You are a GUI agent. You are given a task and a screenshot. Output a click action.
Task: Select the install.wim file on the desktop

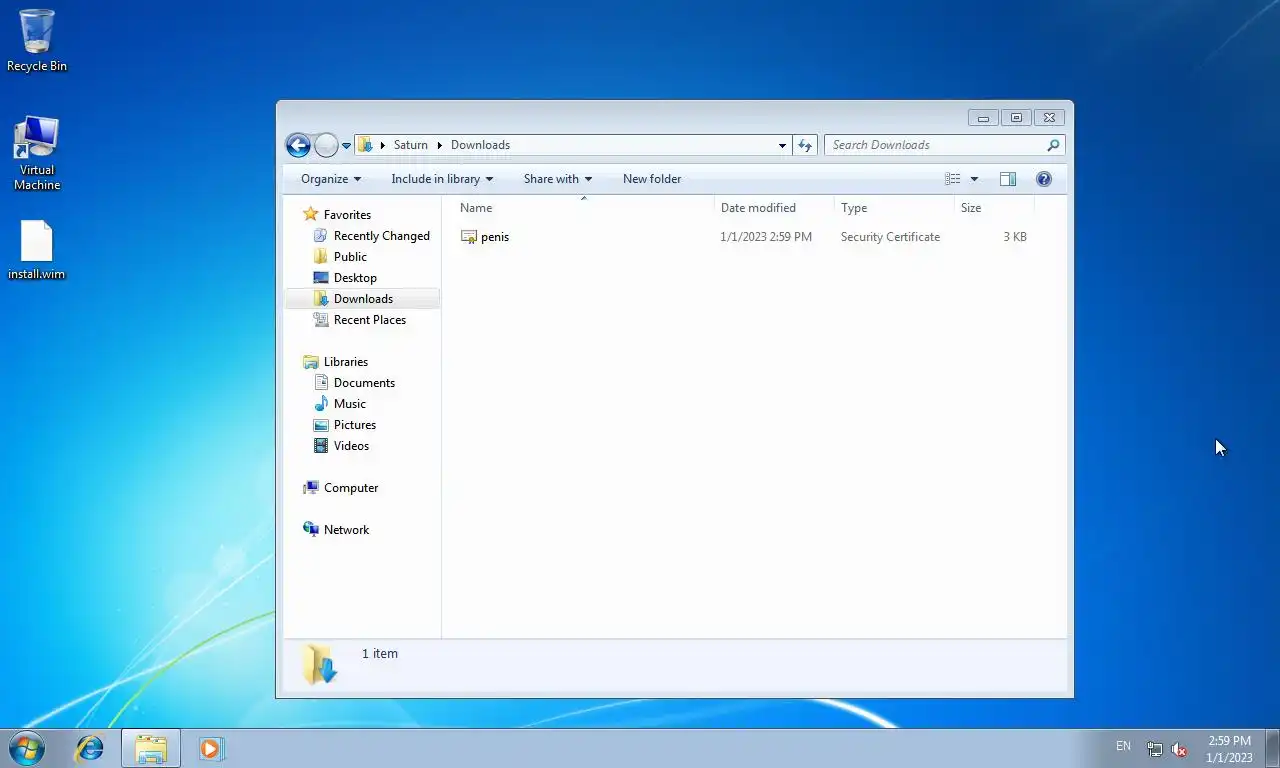pyautogui.click(x=37, y=250)
